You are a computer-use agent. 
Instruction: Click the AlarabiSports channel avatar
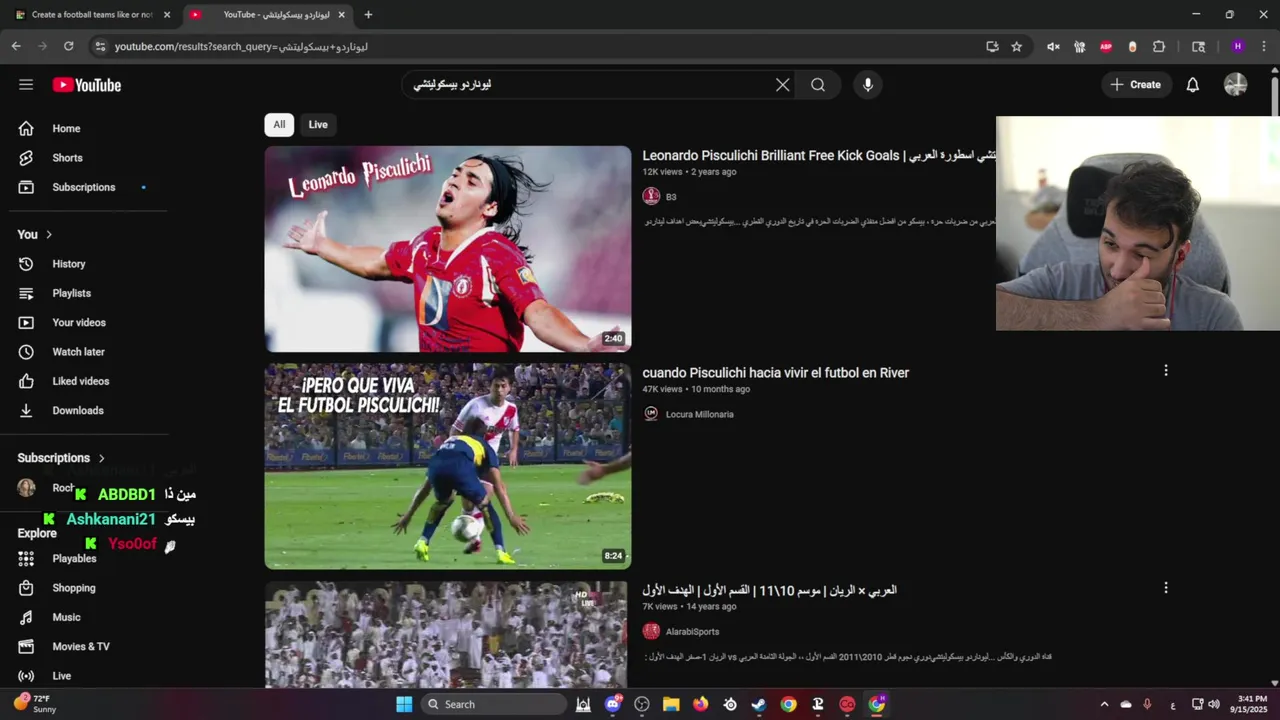tap(651, 631)
